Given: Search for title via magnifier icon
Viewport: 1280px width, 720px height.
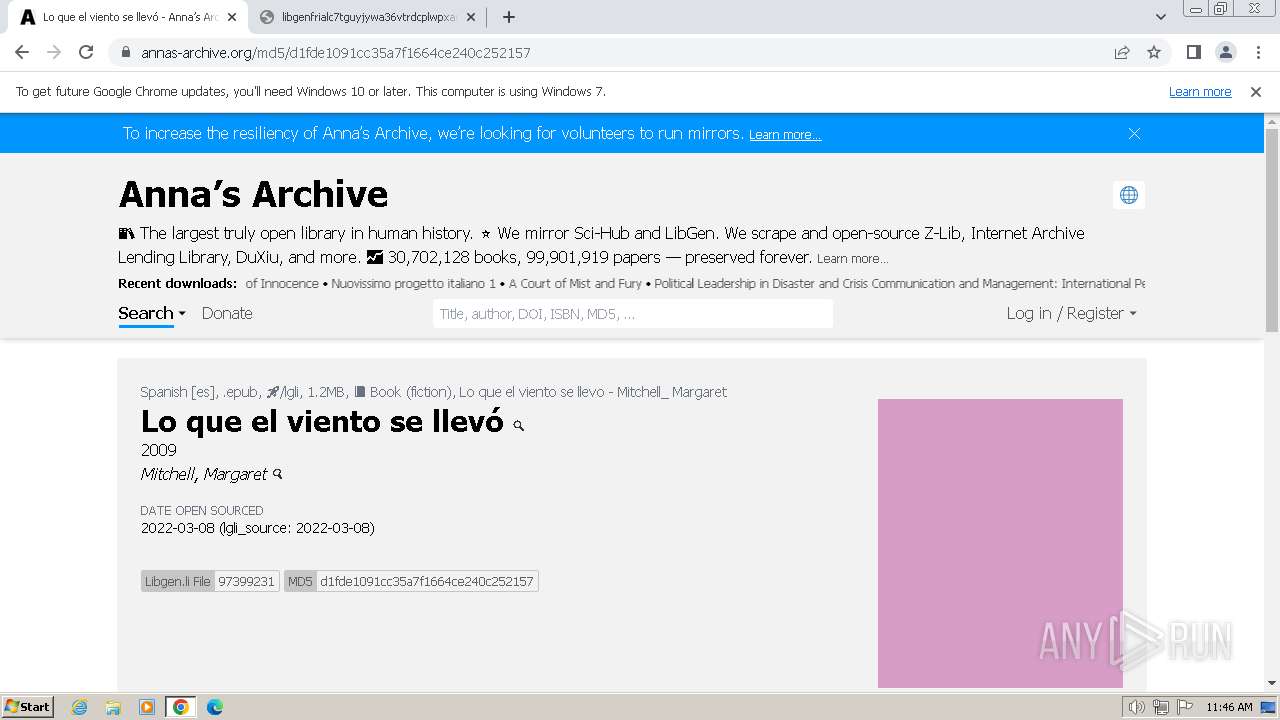Looking at the screenshot, I should [x=518, y=426].
